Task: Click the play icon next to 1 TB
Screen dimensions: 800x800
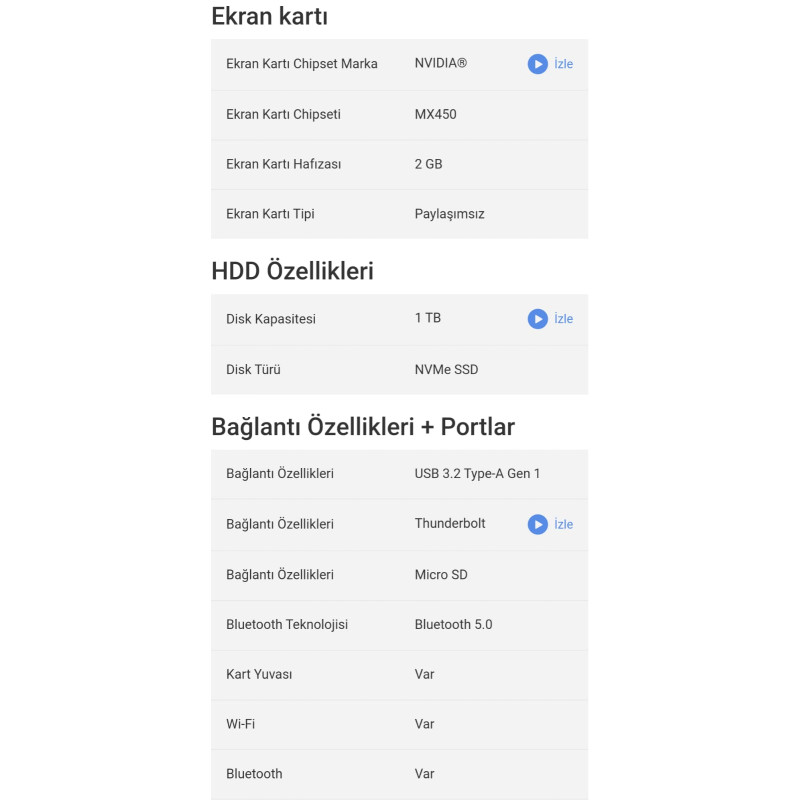Action: (x=537, y=319)
